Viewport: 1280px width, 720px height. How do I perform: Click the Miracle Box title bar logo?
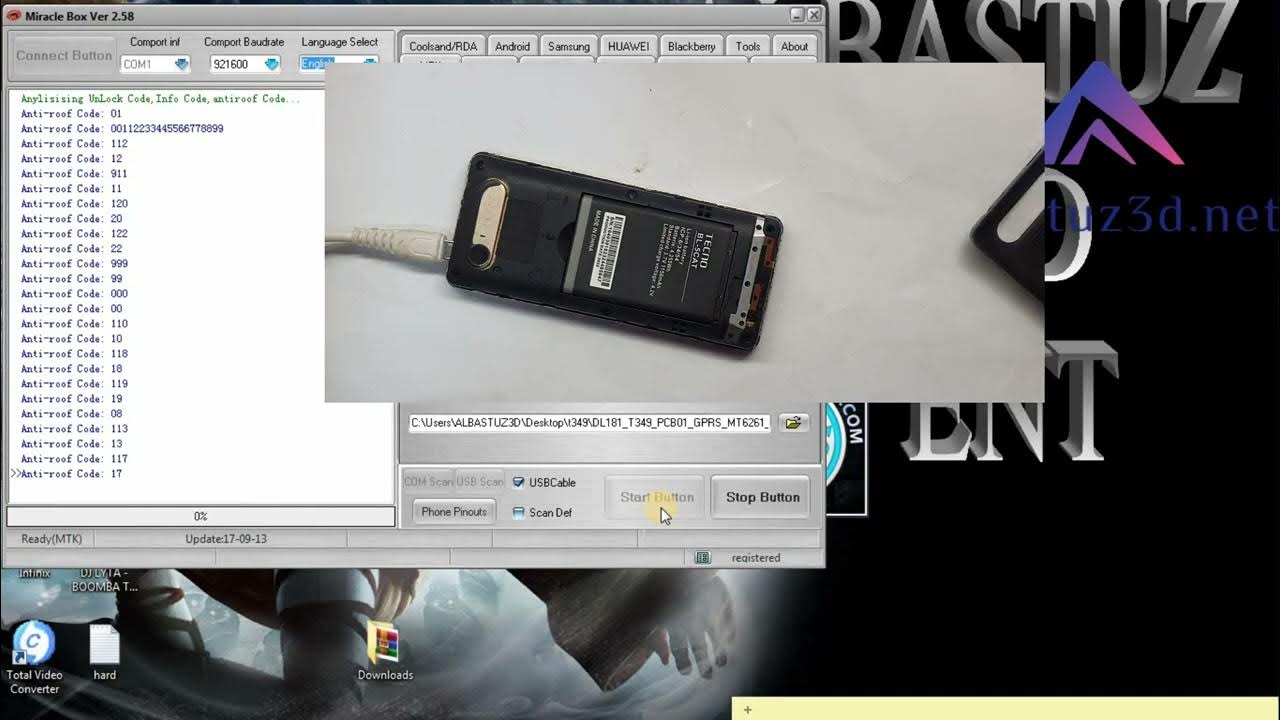click(x=14, y=16)
